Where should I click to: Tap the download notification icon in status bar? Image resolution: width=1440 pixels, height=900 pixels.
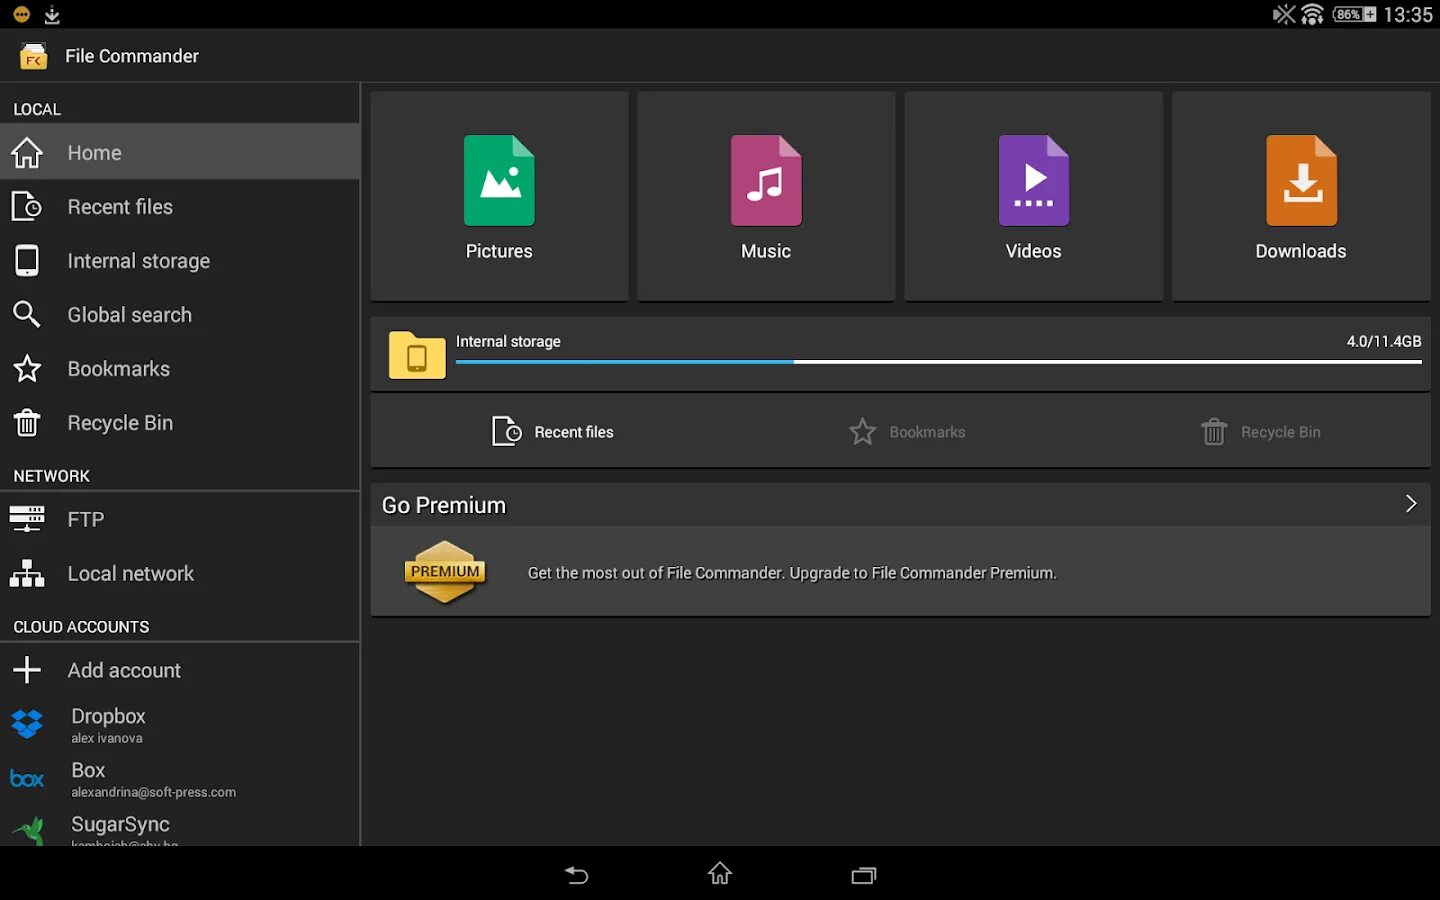pos(52,15)
